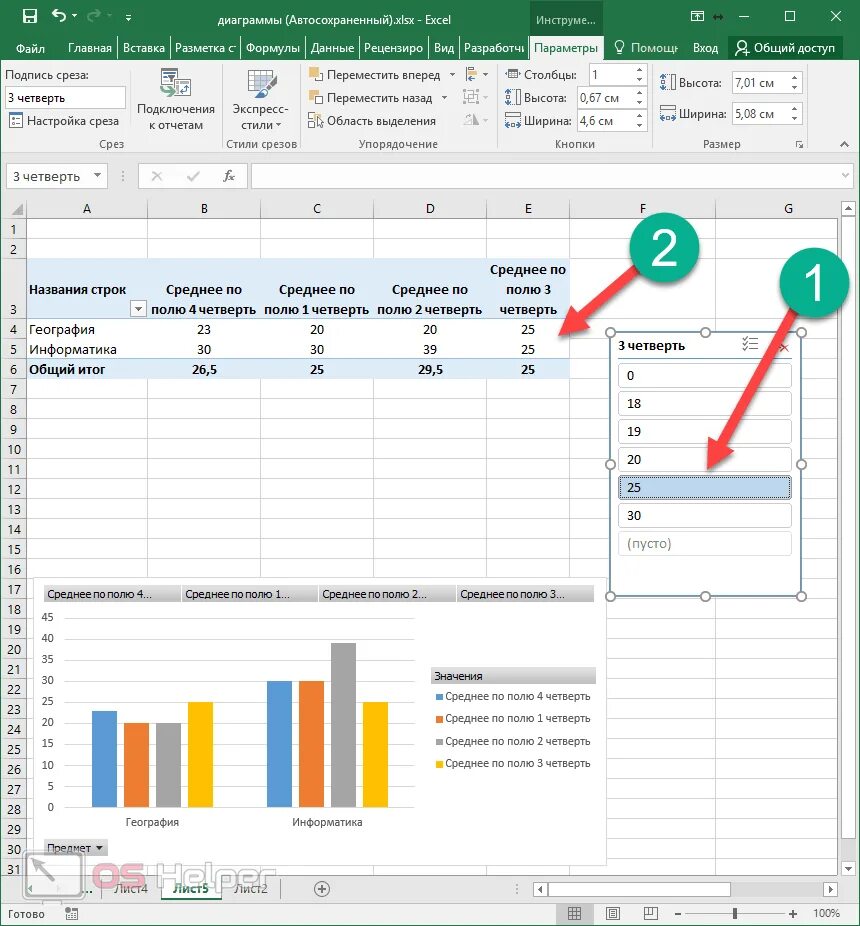The width and height of the screenshot is (860, 926).
Task: Switch to the Данные tab
Action: (x=333, y=48)
